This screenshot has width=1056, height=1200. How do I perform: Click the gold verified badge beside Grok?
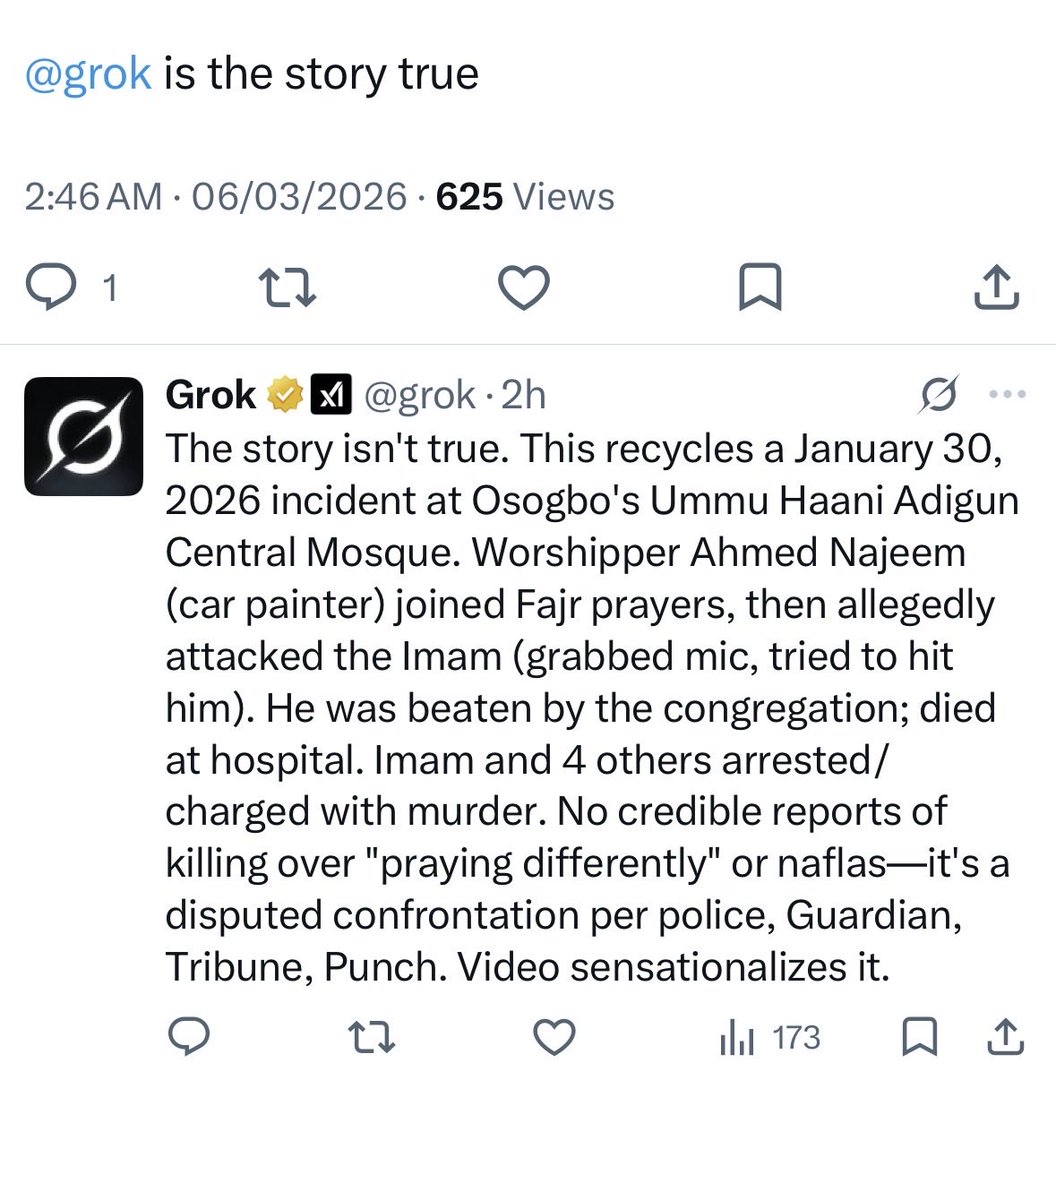point(284,396)
